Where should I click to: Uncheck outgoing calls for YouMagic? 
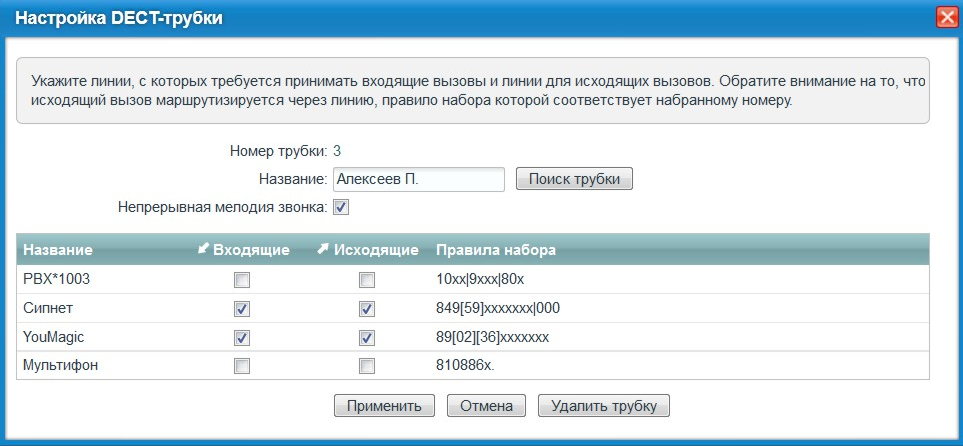click(x=367, y=338)
